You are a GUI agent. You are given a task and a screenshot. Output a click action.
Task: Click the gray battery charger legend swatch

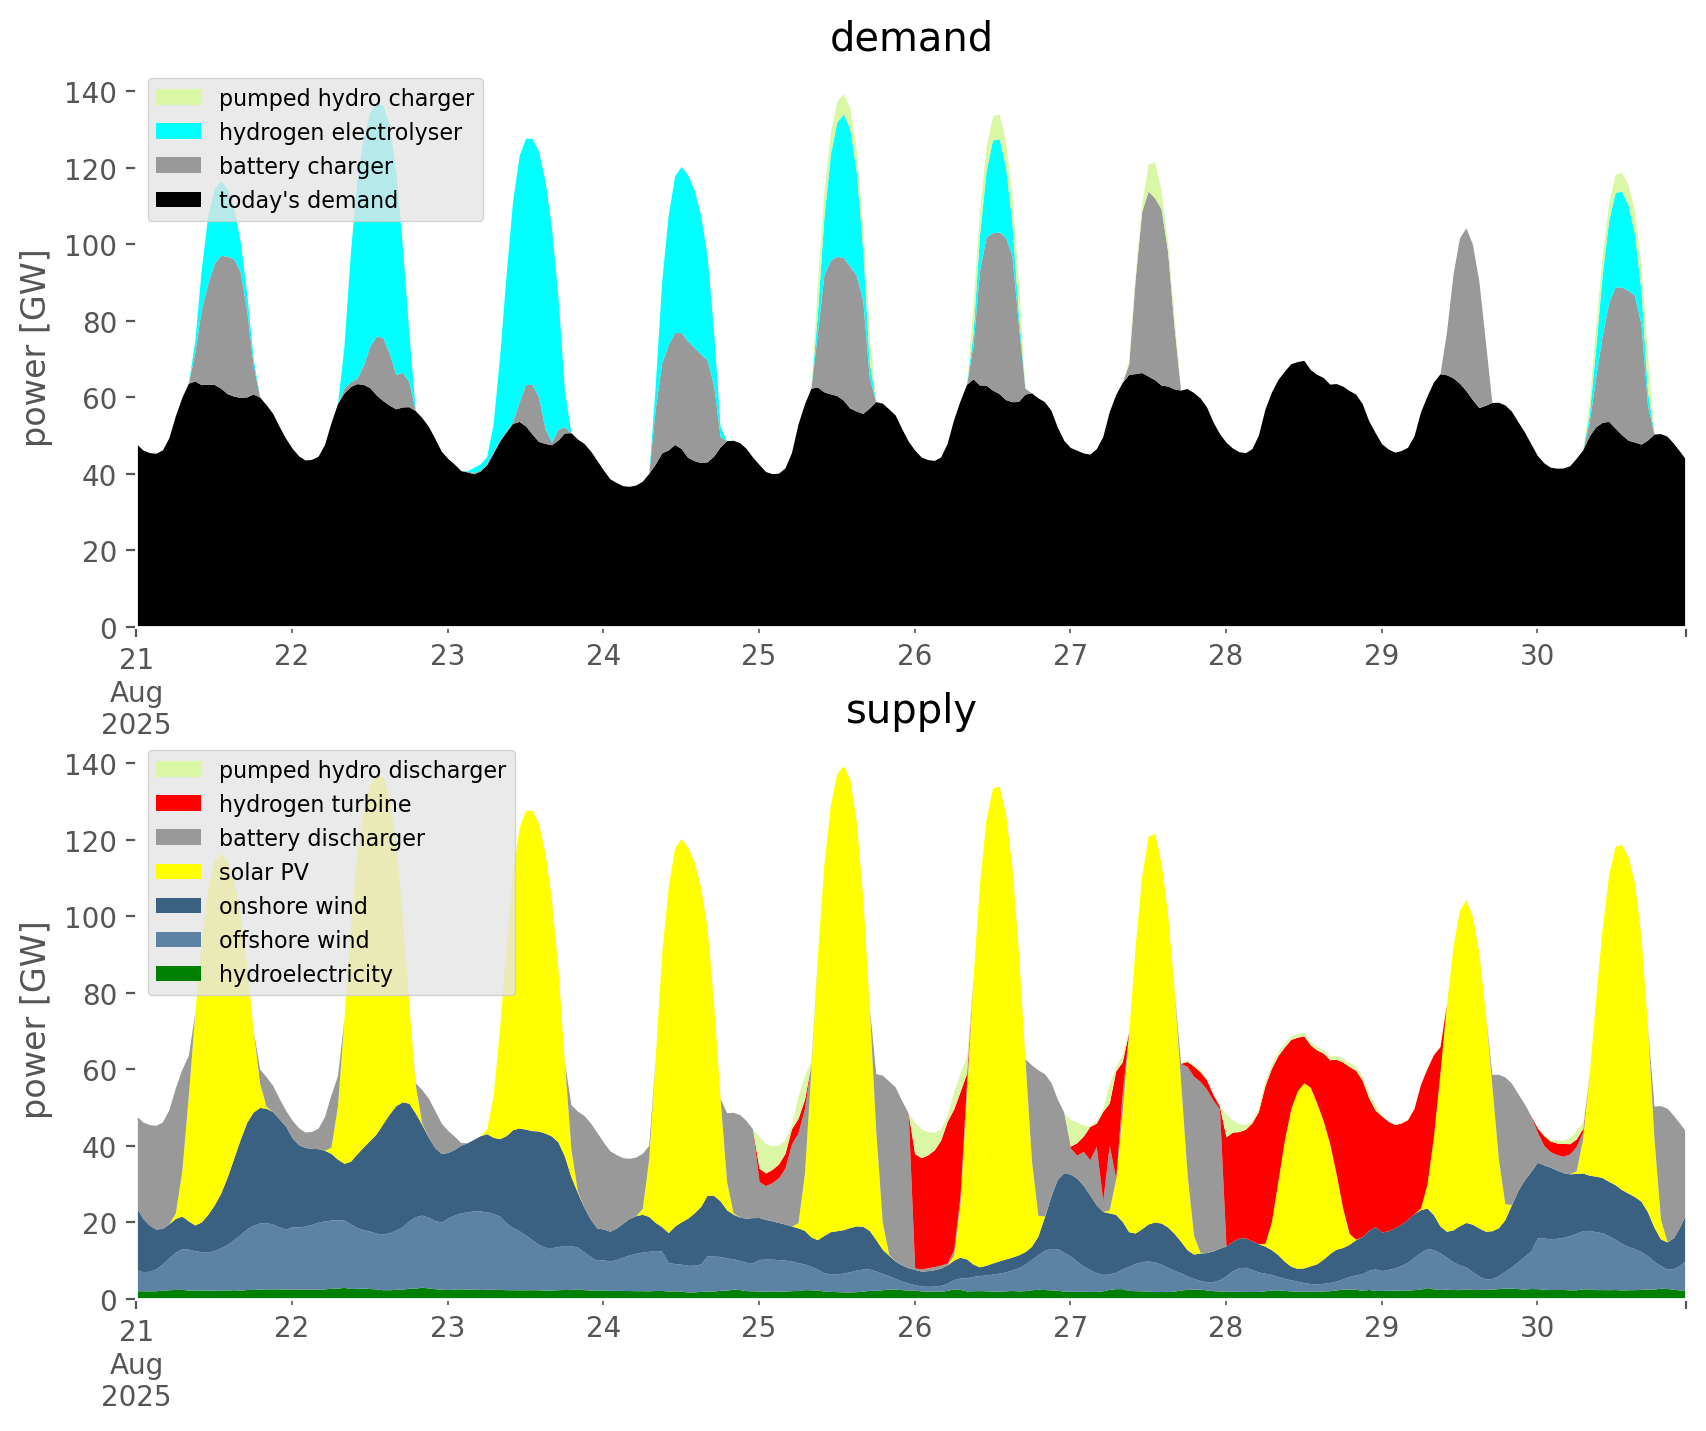(x=178, y=166)
